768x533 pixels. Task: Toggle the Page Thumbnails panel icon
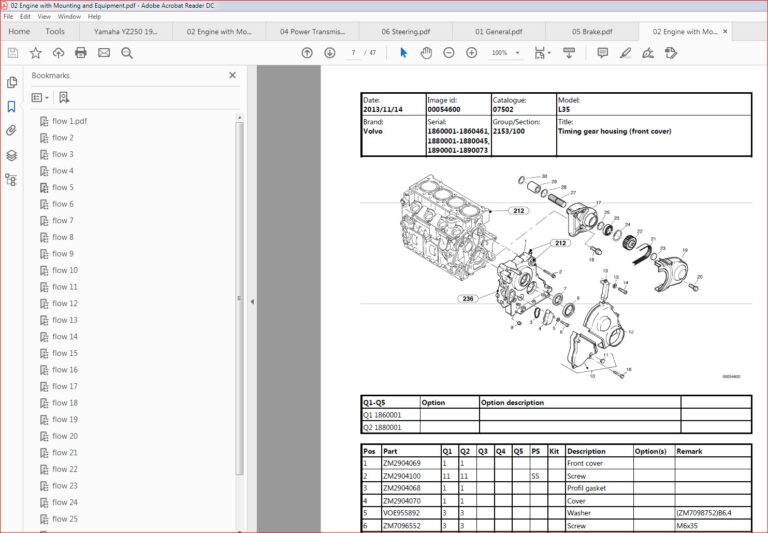pyautogui.click(x=11, y=82)
